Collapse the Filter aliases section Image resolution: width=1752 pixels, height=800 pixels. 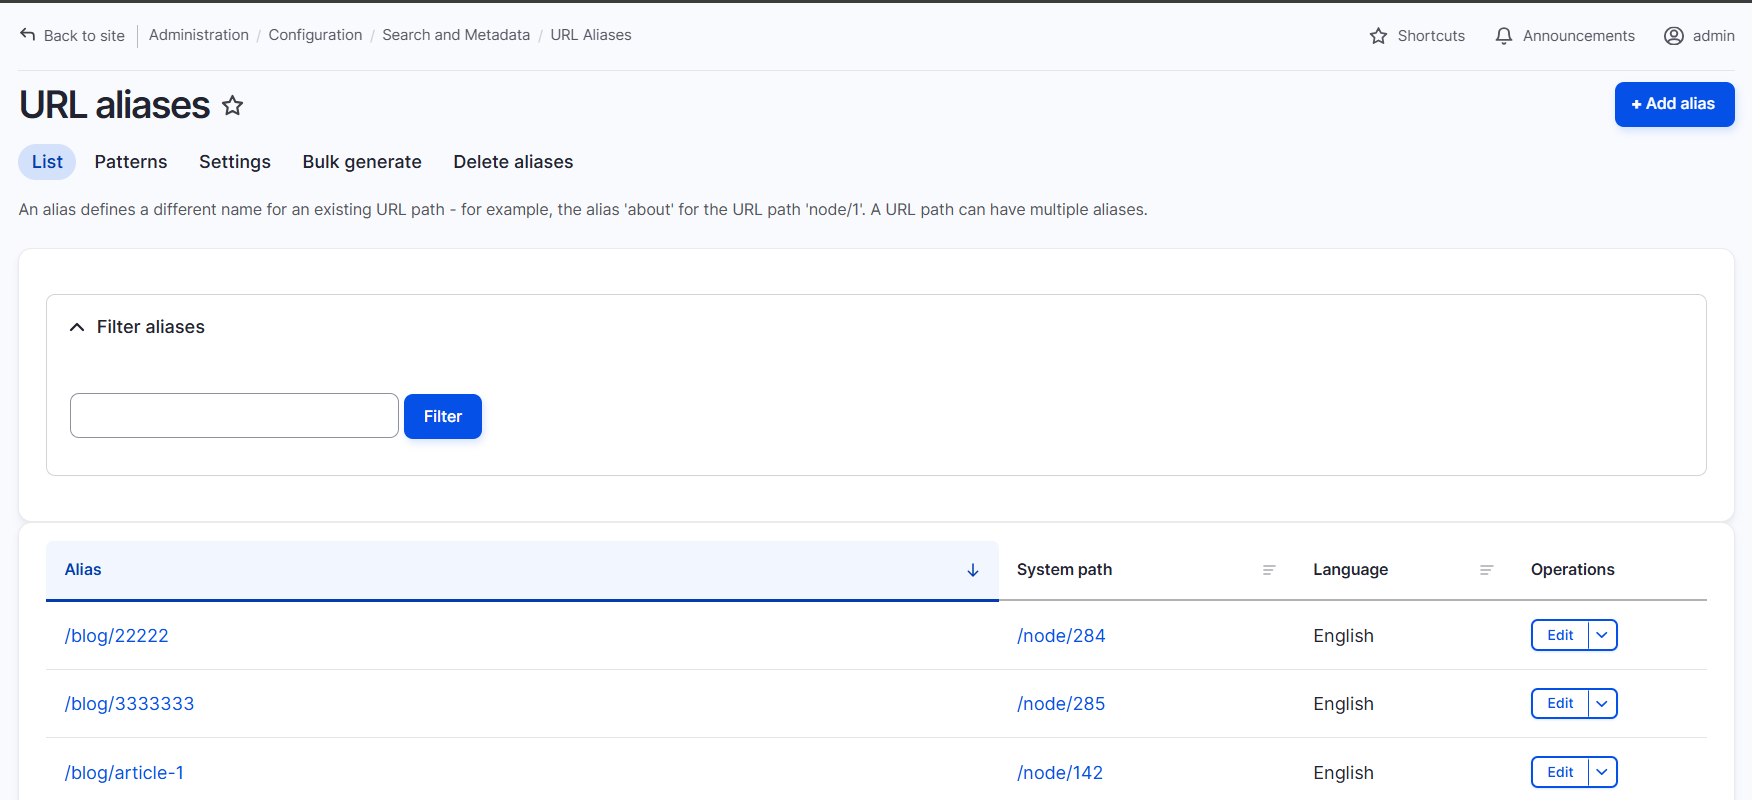pos(77,327)
